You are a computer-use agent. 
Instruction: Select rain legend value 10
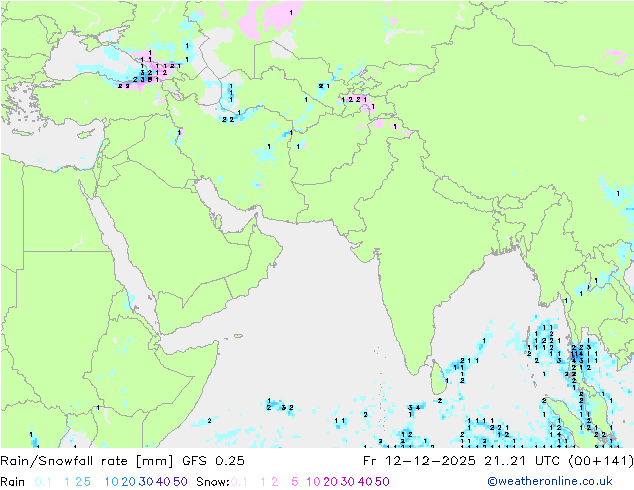click(112, 482)
